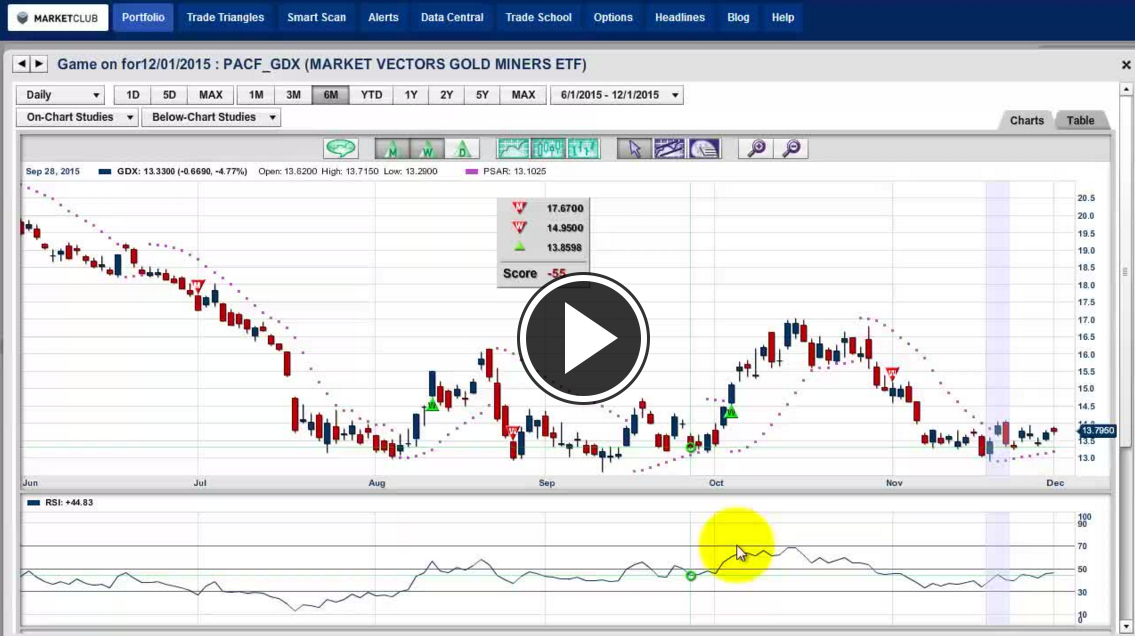Viewport: 1135px width, 636px height.
Task: Switch to the OHLC bar chart style icon
Action: (x=583, y=148)
